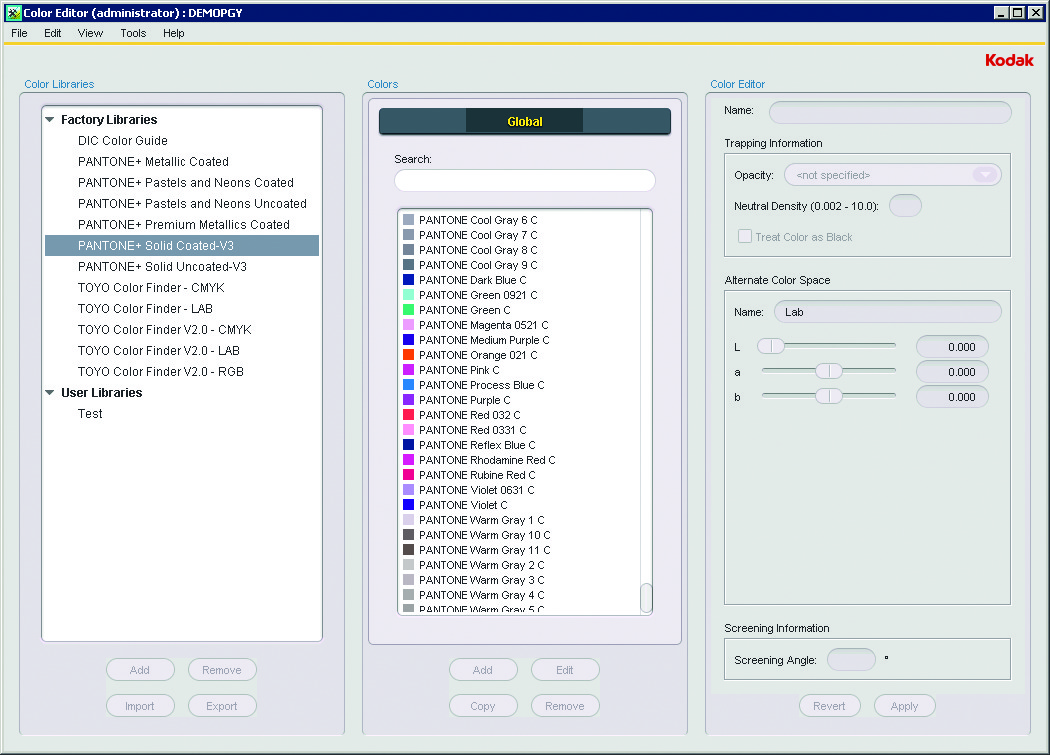
Task: Enable the Treat Color as Black checkbox
Action: (x=745, y=236)
